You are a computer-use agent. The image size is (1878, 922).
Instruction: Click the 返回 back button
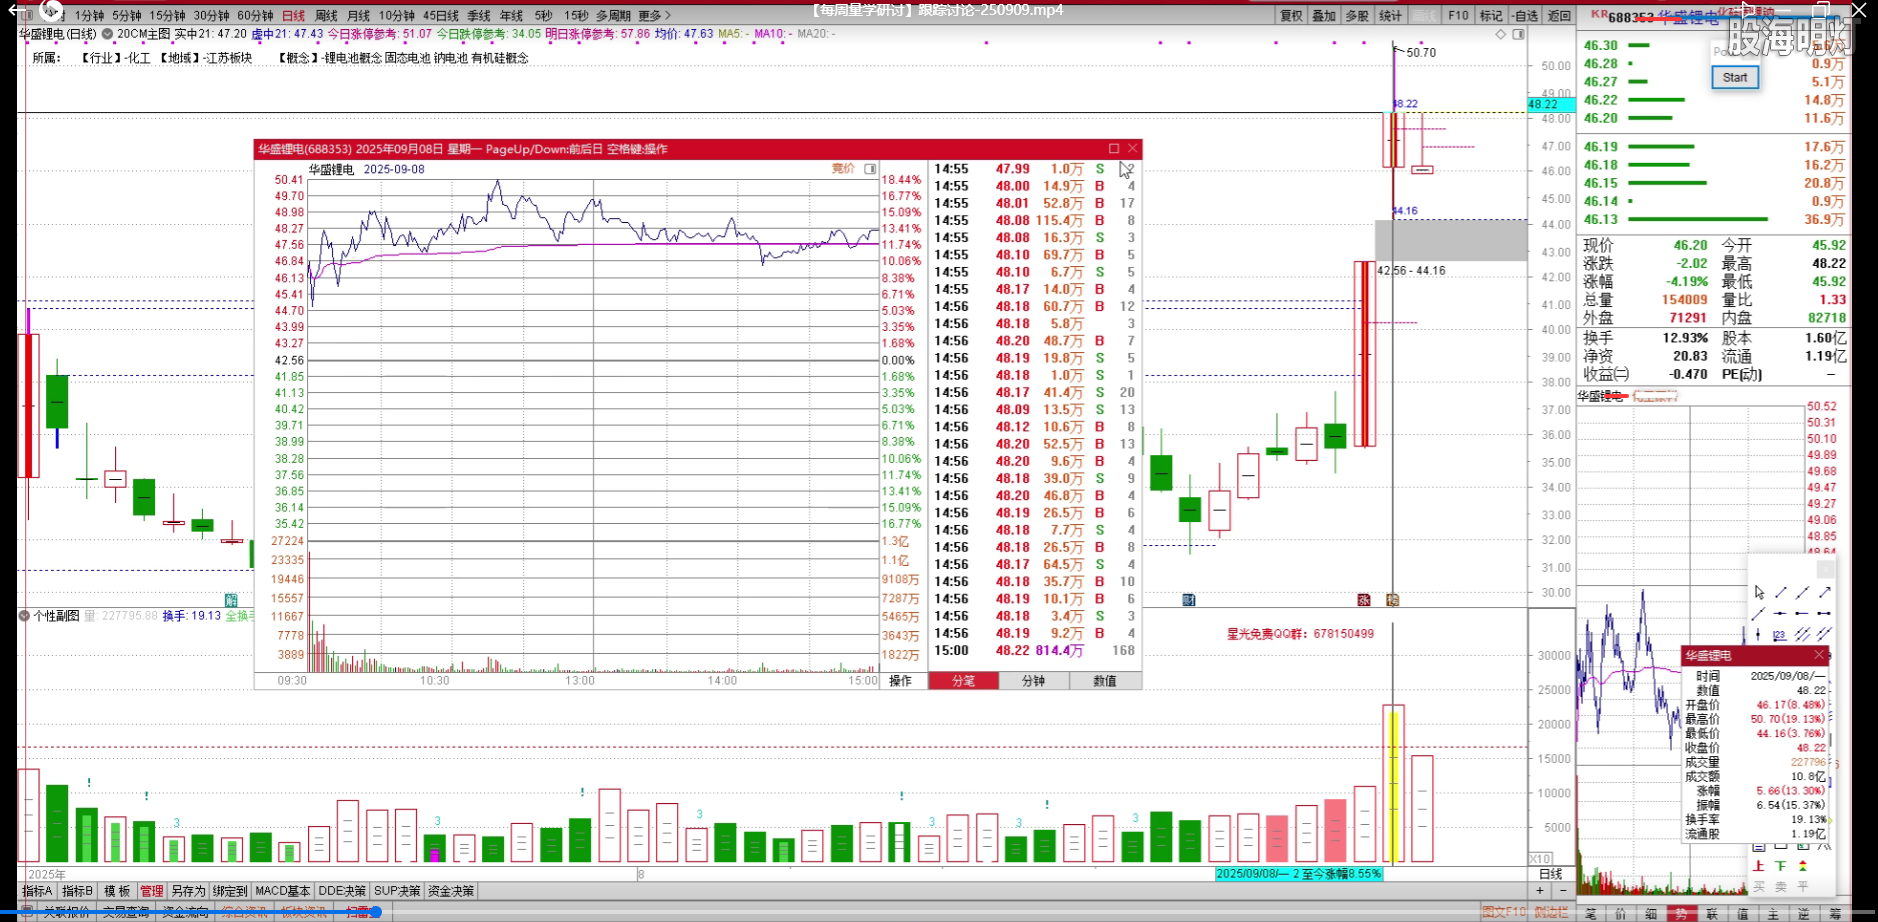pos(1559,16)
